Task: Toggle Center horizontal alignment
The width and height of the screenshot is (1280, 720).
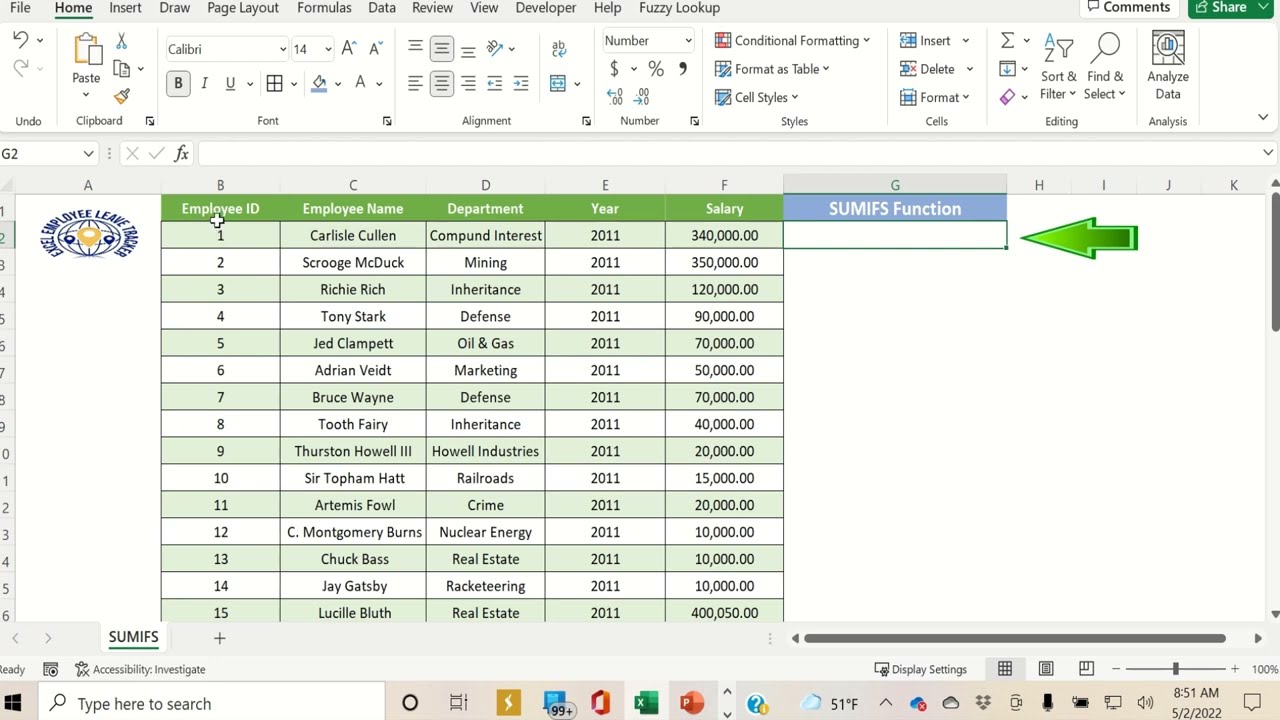Action: tap(441, 84)
